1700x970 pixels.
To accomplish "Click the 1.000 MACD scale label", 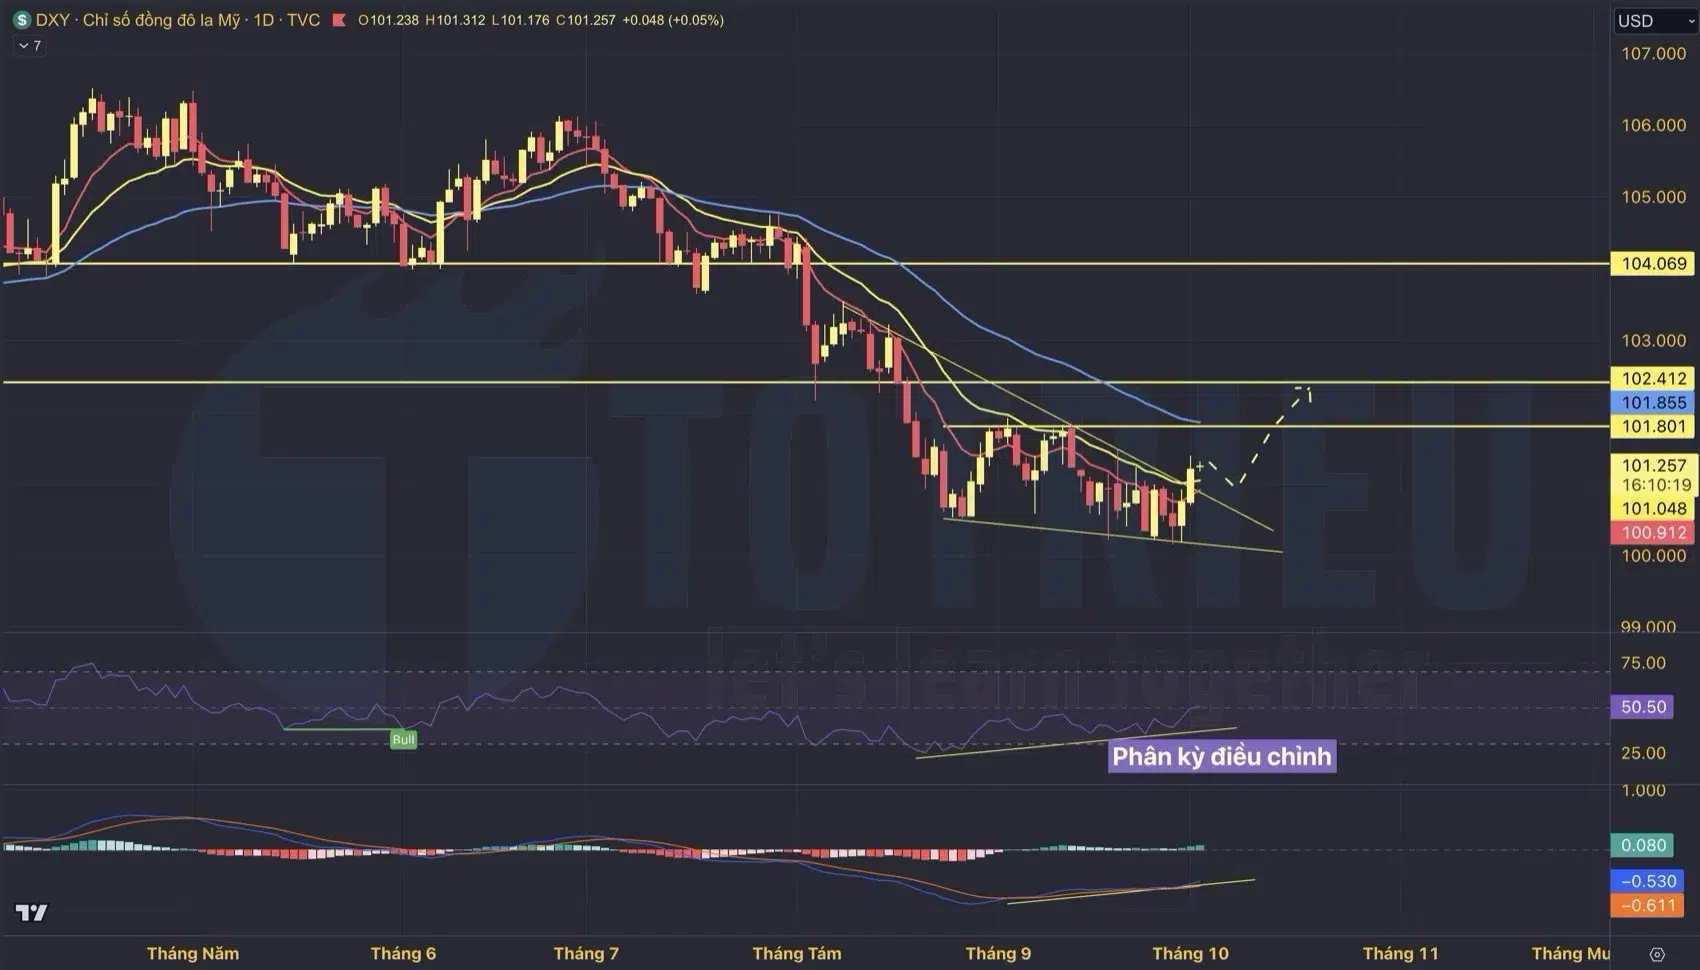I will tap(1643, 790).
